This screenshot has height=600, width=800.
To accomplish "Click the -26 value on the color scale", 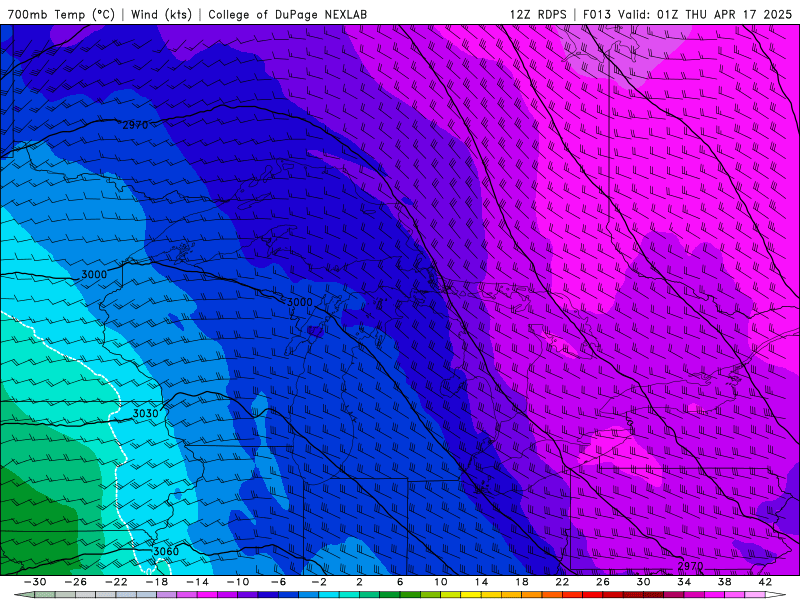I will tap(76, 582).
